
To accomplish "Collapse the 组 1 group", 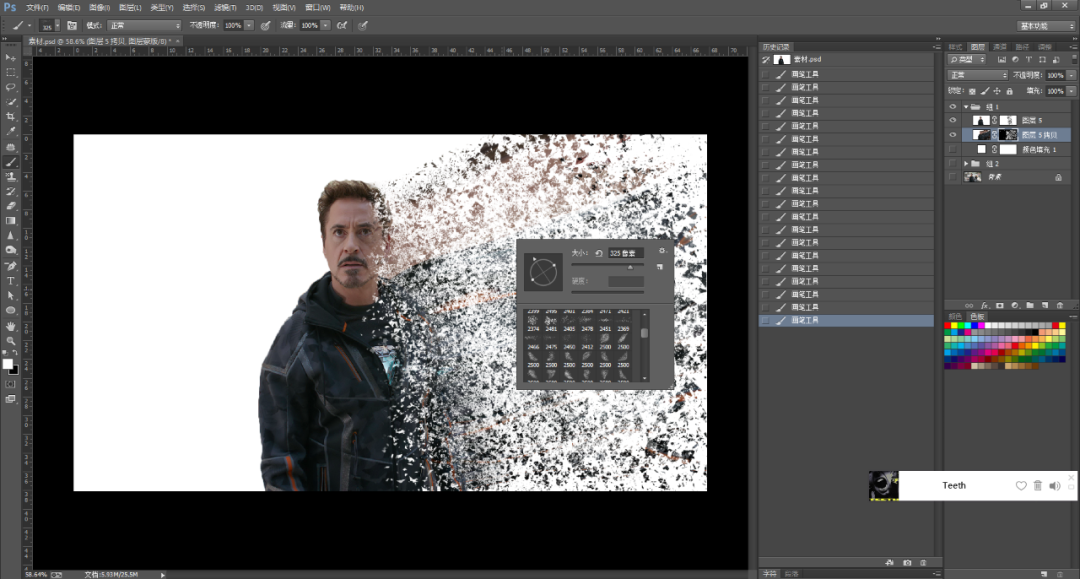I will [x=966, y=107].
